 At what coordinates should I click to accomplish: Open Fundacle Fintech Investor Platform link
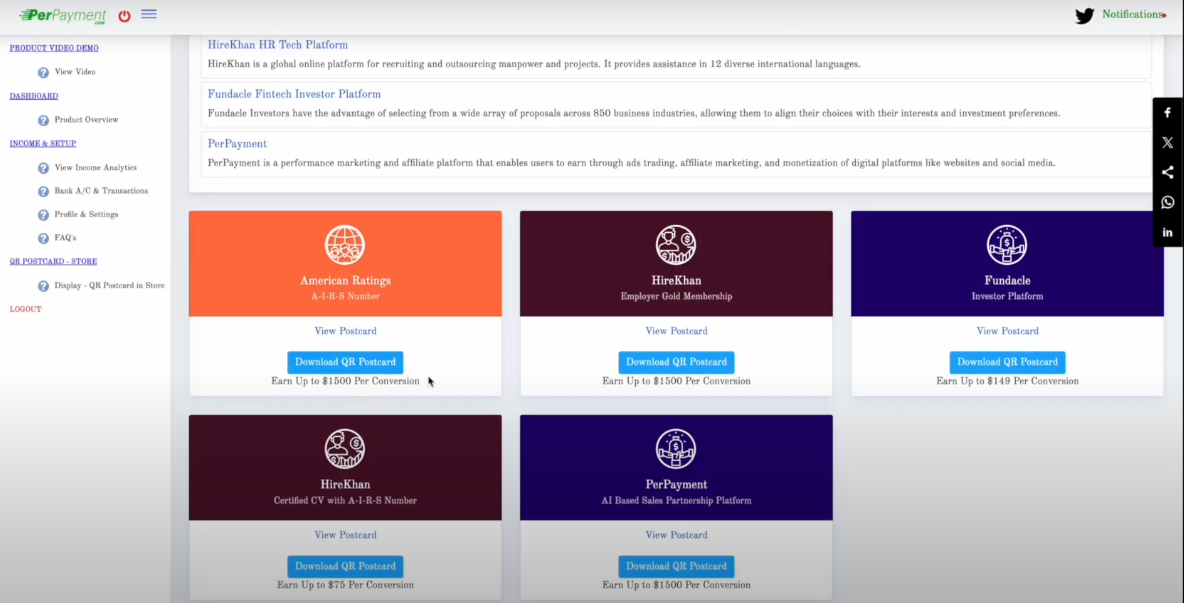(x=294, y=94)
